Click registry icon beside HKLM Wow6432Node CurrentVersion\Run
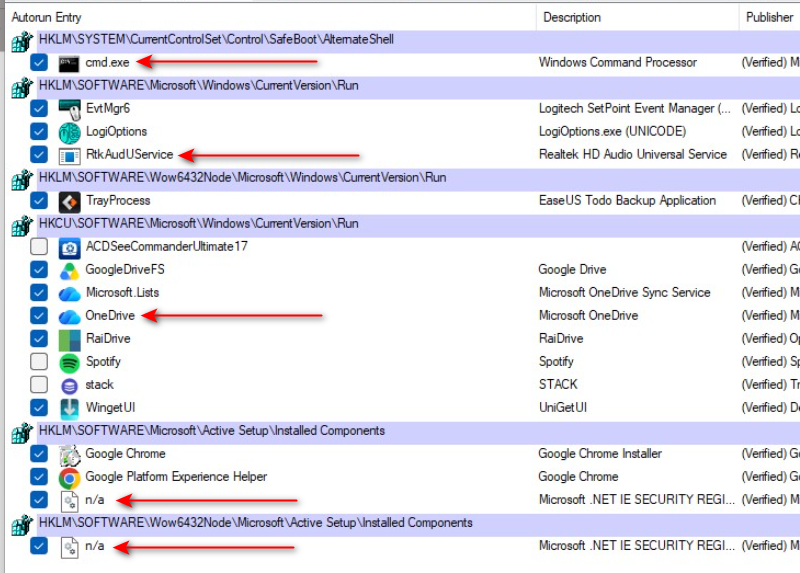The image size is (800, 573). [22, 180]
